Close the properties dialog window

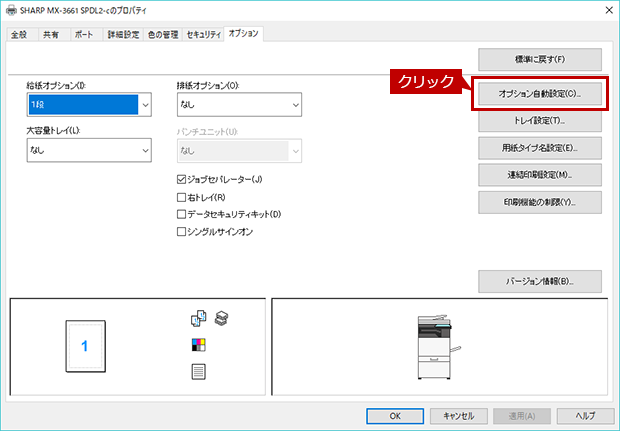pos(609,10)
